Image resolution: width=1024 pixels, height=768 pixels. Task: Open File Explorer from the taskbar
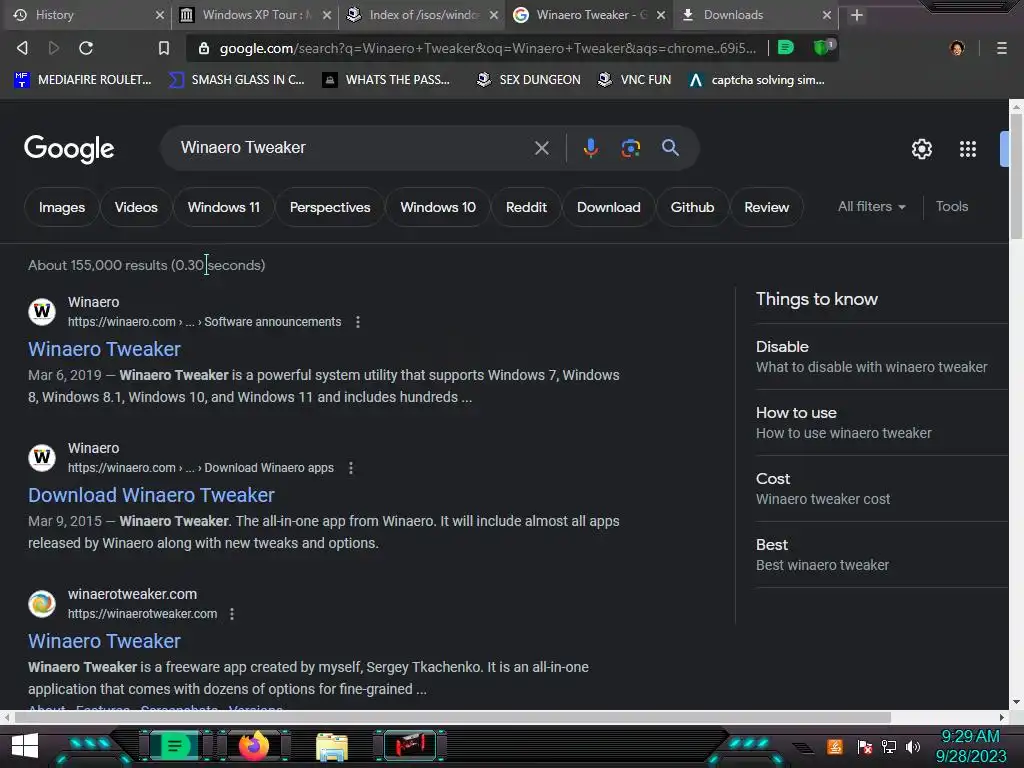(332, 746)
